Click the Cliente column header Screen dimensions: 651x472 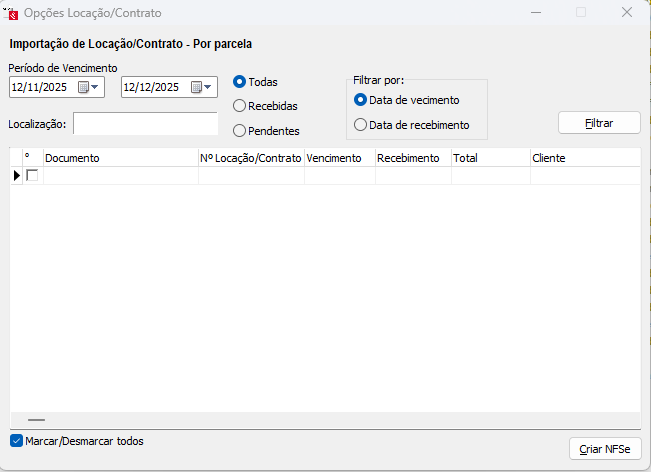point(584,158)
